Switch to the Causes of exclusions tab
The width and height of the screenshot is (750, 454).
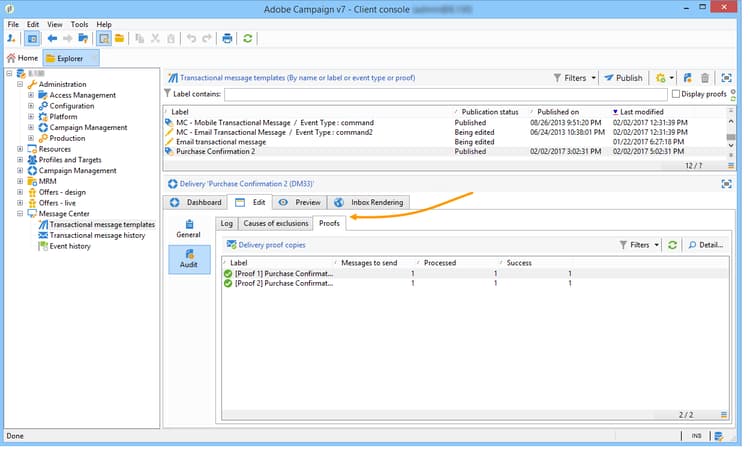pyautogui.click(x=276, y=224)
